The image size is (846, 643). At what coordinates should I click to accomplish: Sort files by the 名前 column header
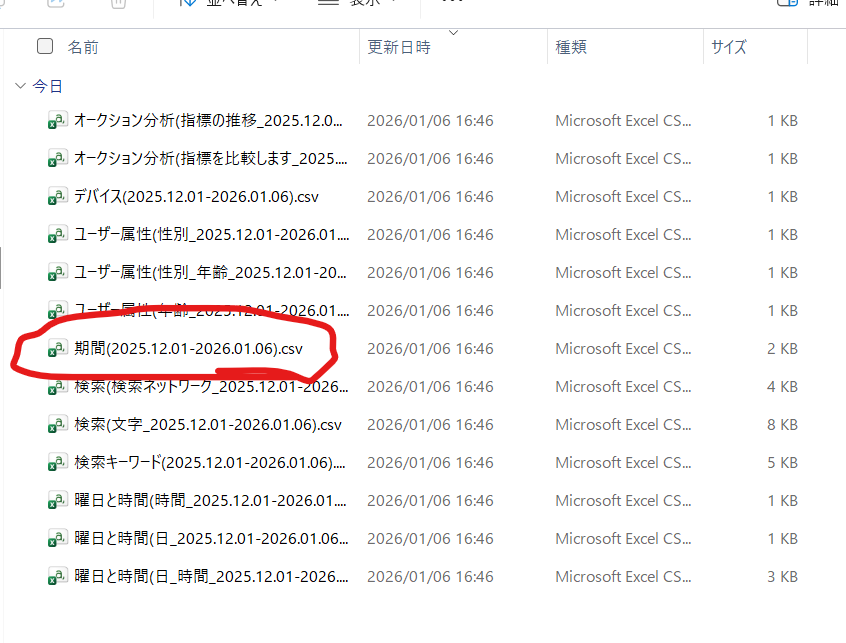[x=83, y=47]
